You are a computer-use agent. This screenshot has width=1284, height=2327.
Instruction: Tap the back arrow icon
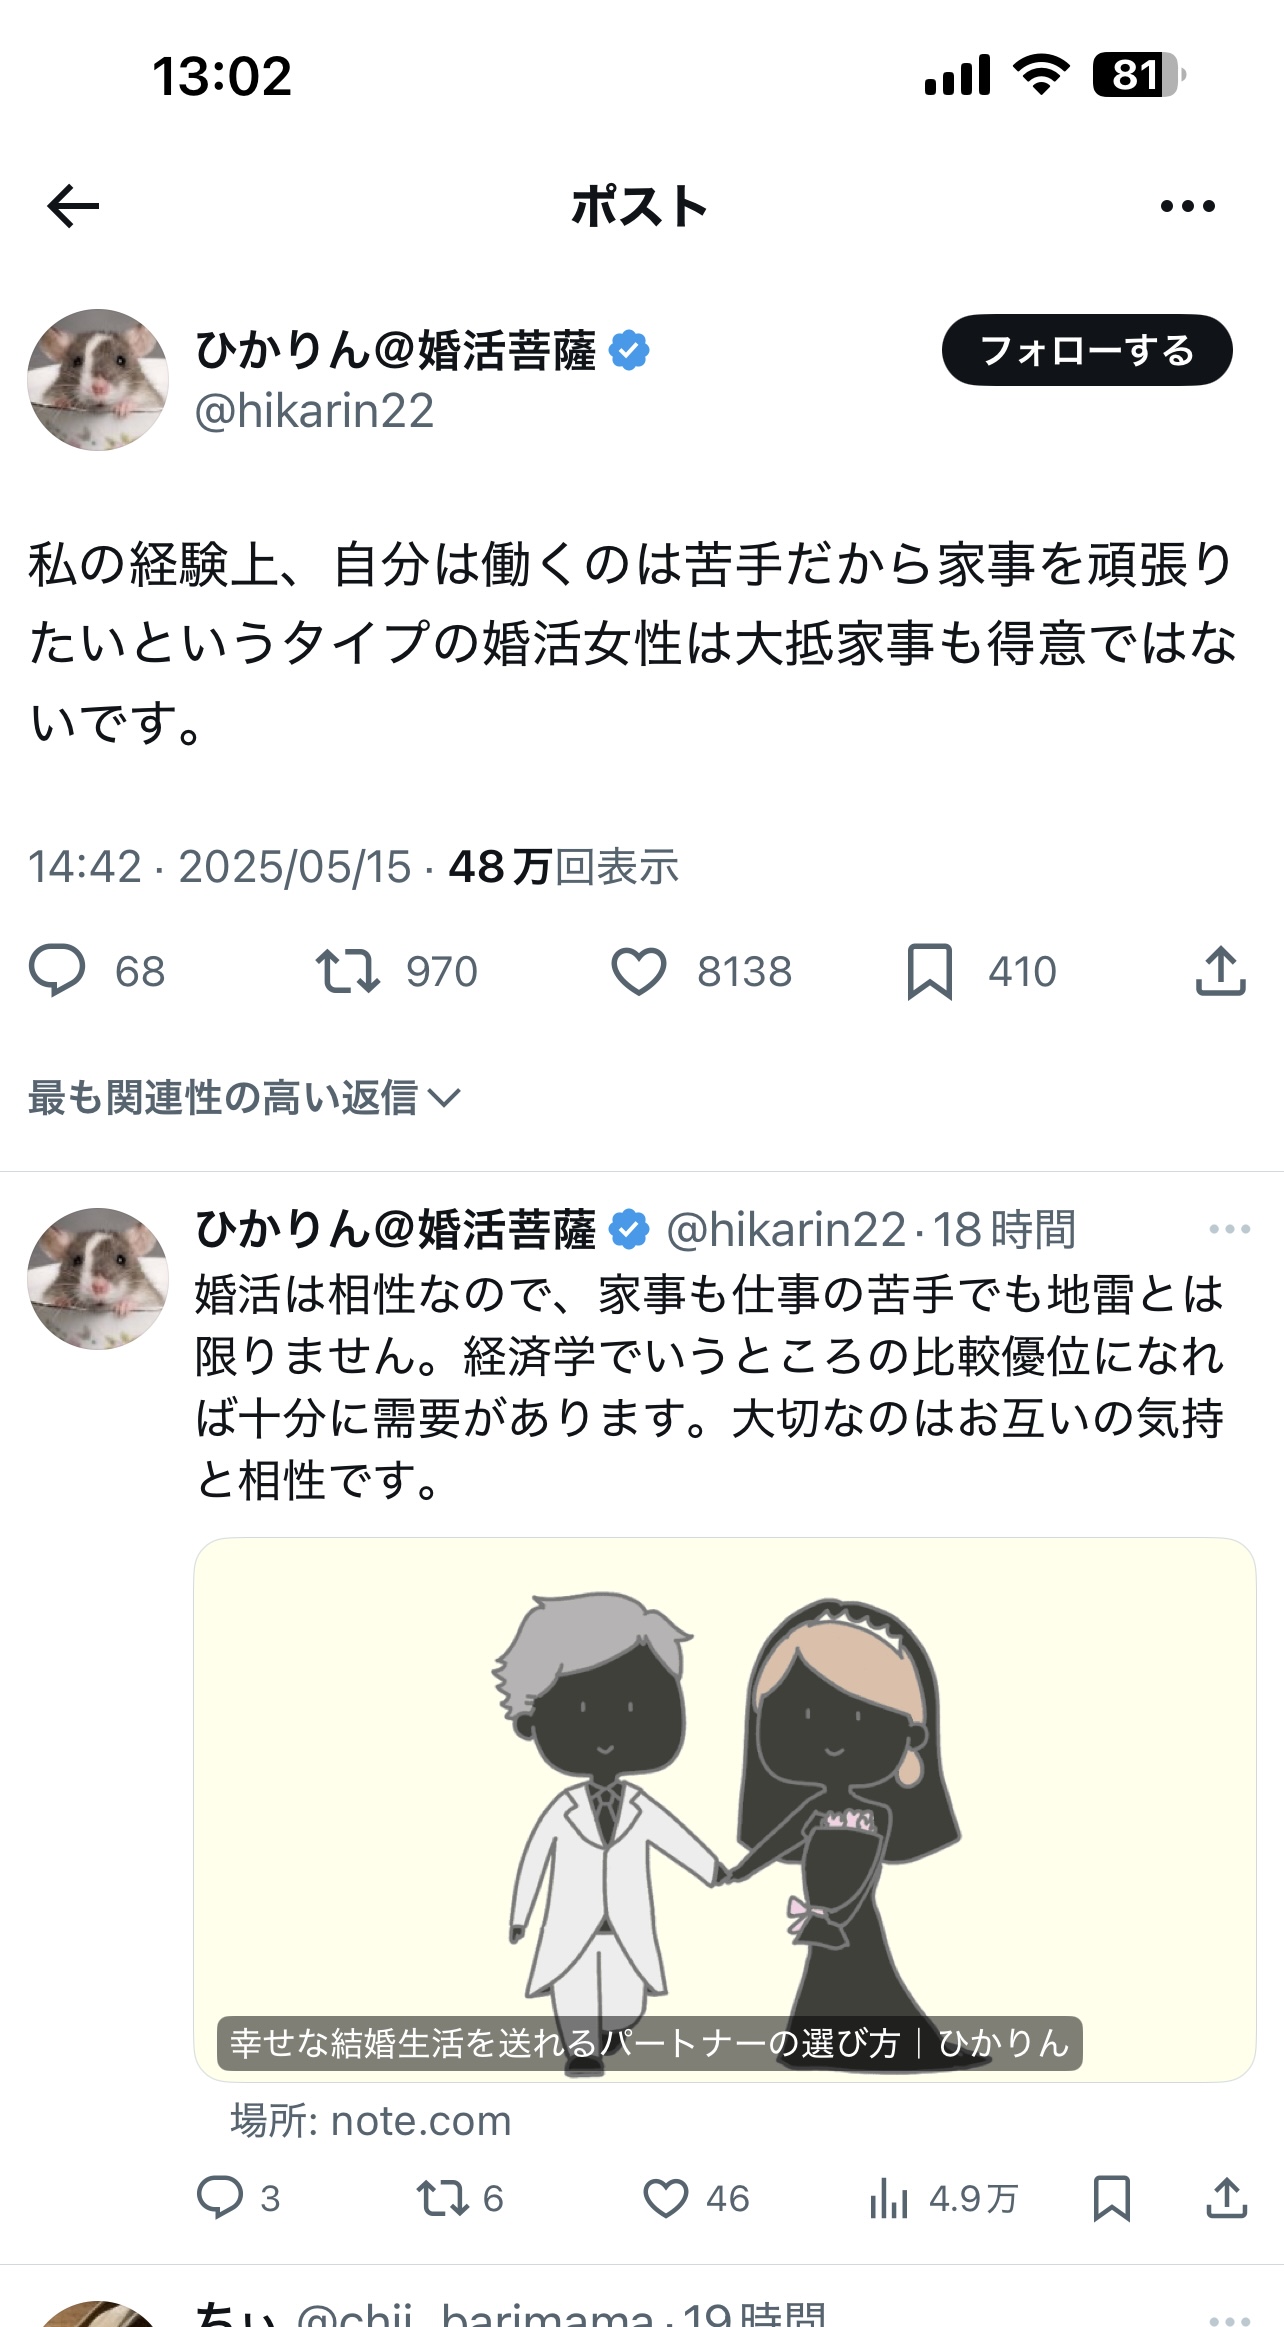click(73, 206)
